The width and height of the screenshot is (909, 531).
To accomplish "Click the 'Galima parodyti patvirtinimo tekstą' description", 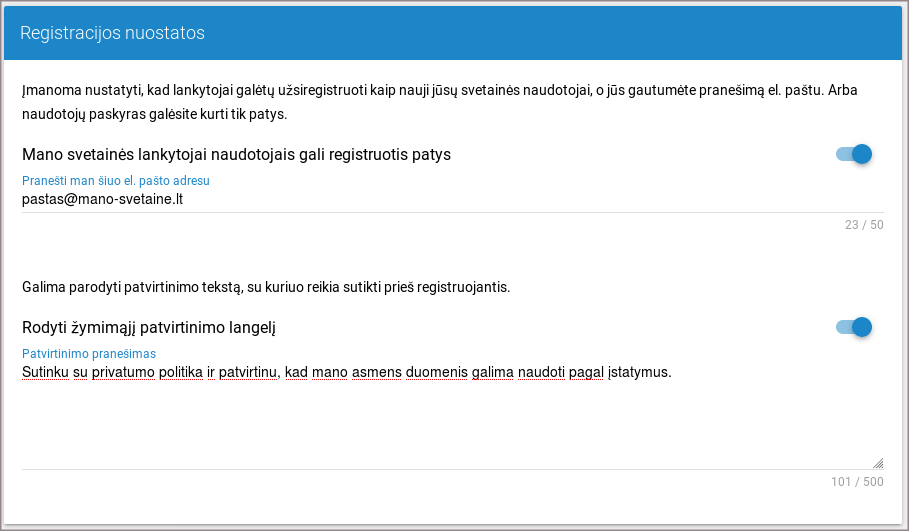I will [266, 288].
